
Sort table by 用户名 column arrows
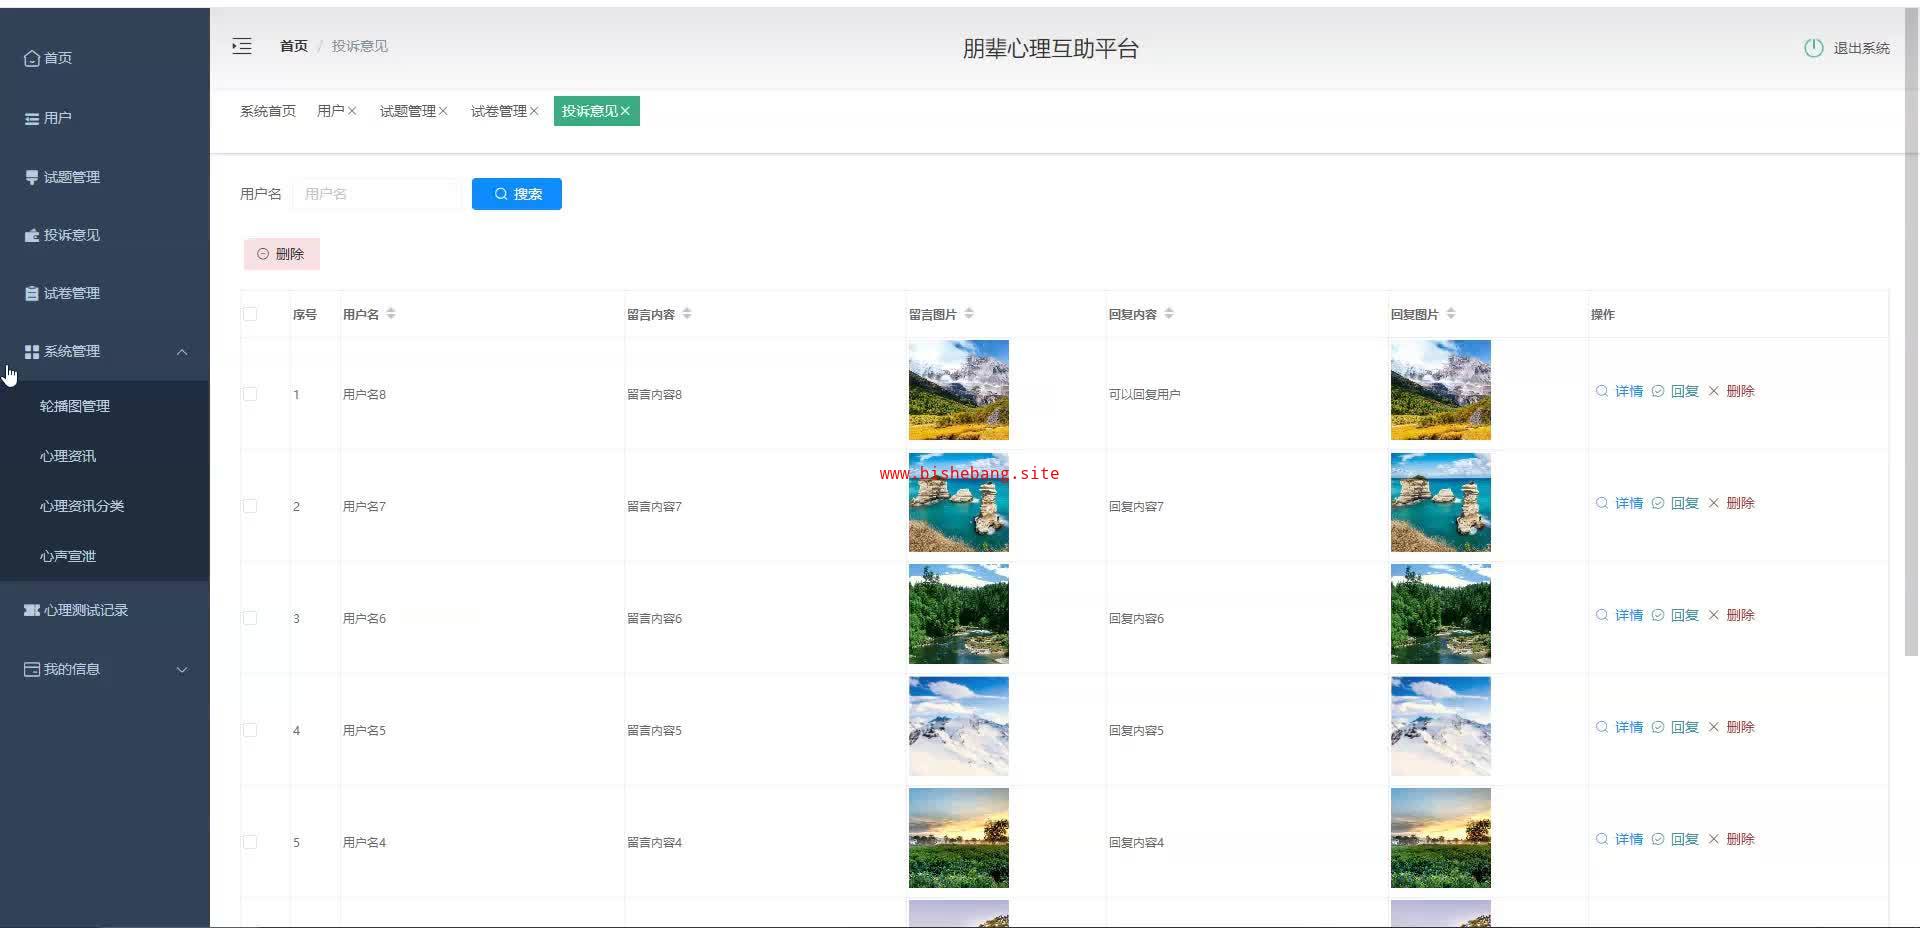391,314
